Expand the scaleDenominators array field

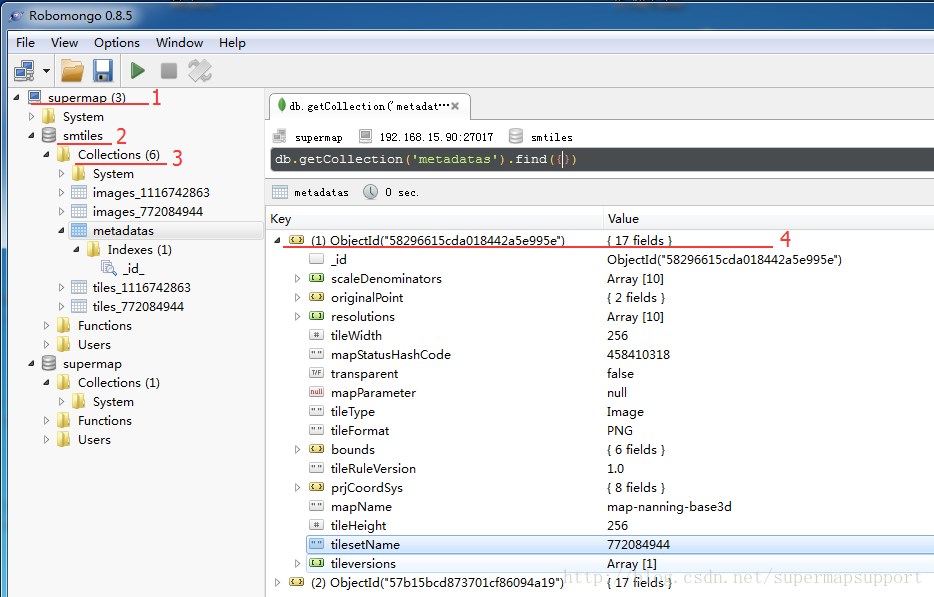point(297,278)
